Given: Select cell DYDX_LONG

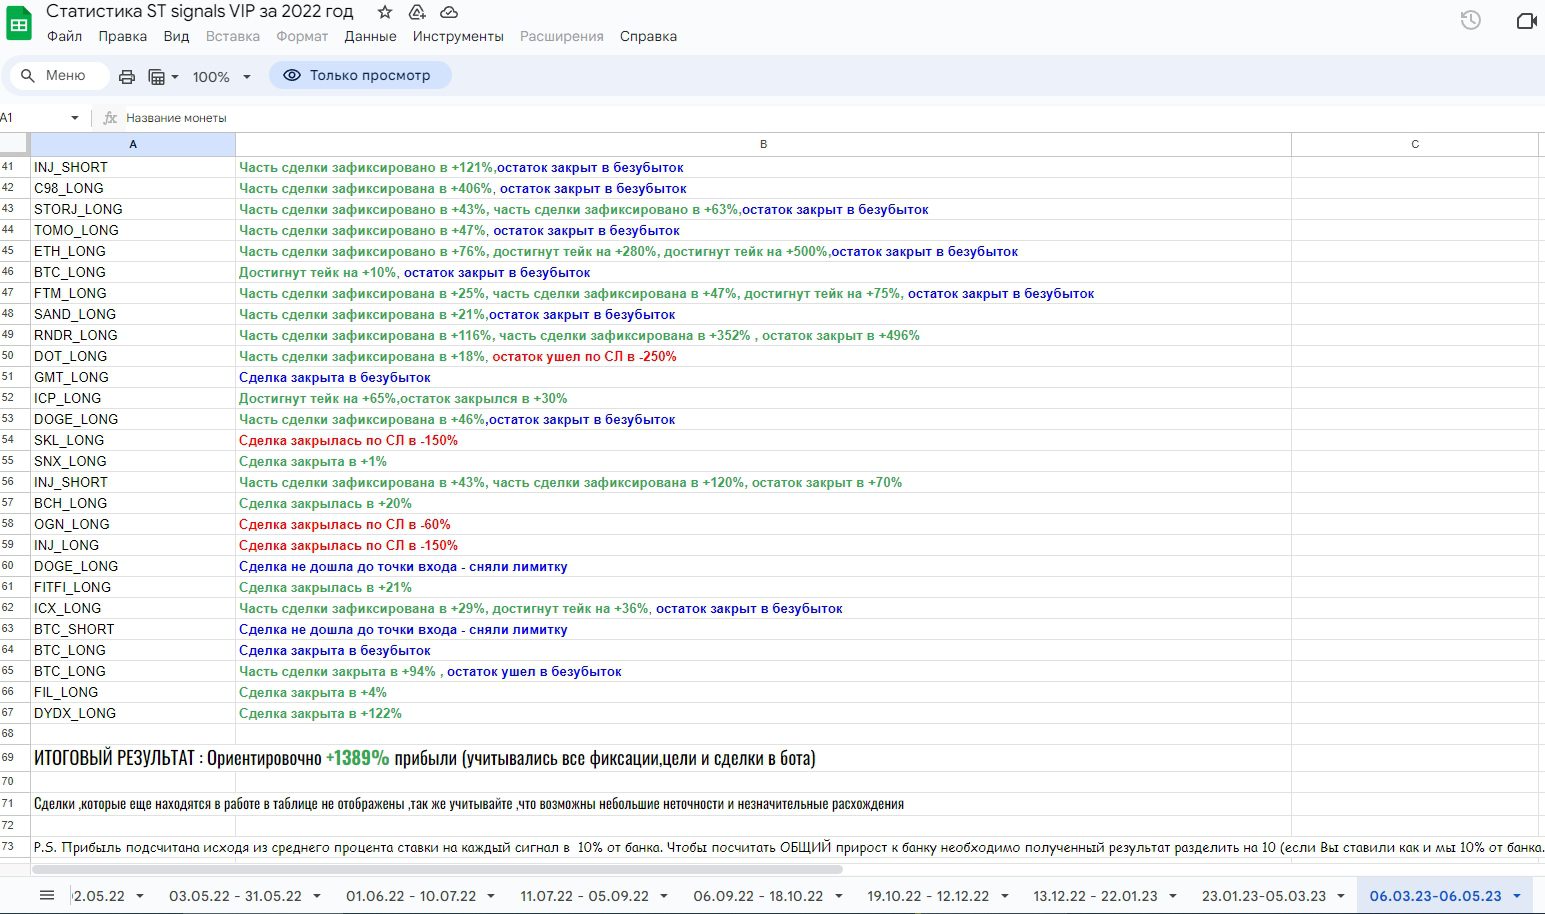Looking at the screenshot, I should (x=133, y=713).
